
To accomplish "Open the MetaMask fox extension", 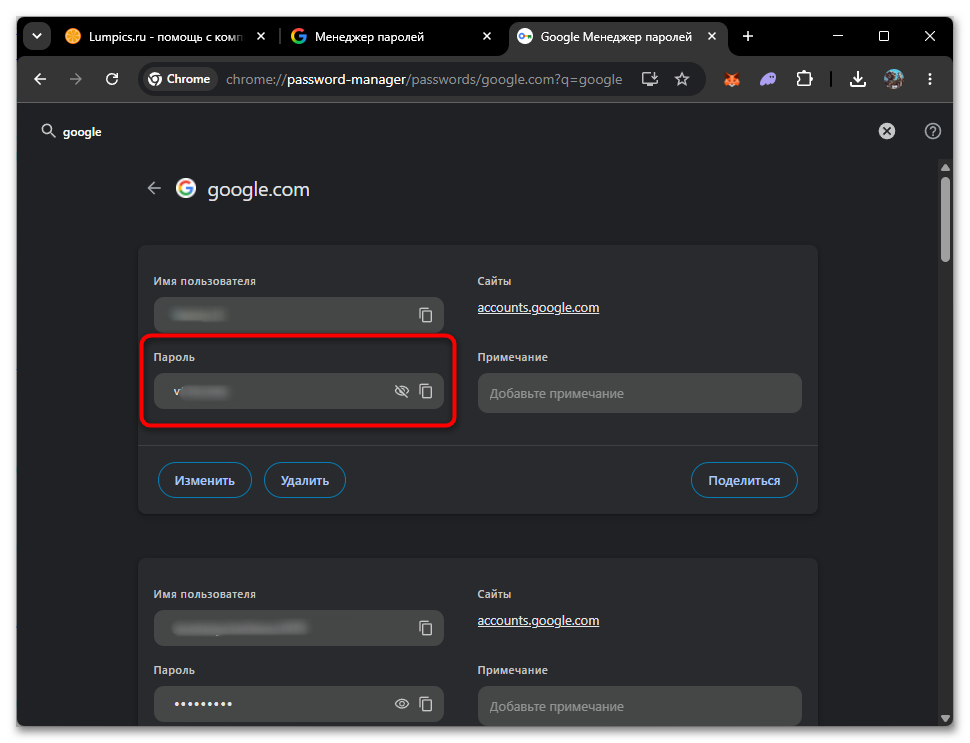I will (x=732, y=79).
